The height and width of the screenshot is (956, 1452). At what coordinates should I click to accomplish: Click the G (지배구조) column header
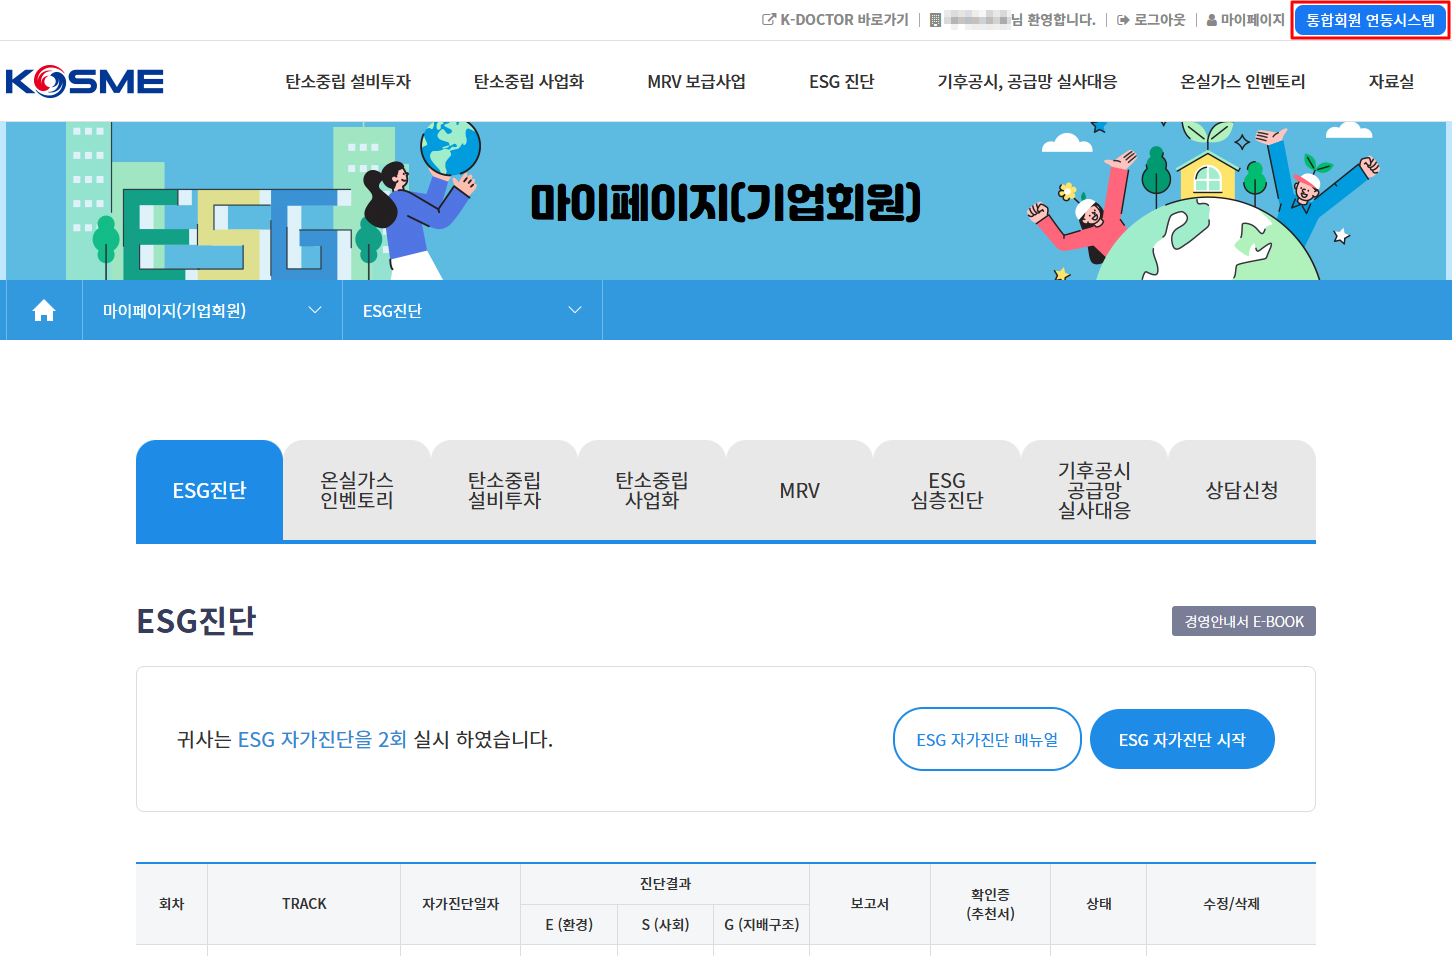click(x=761, y=925)
